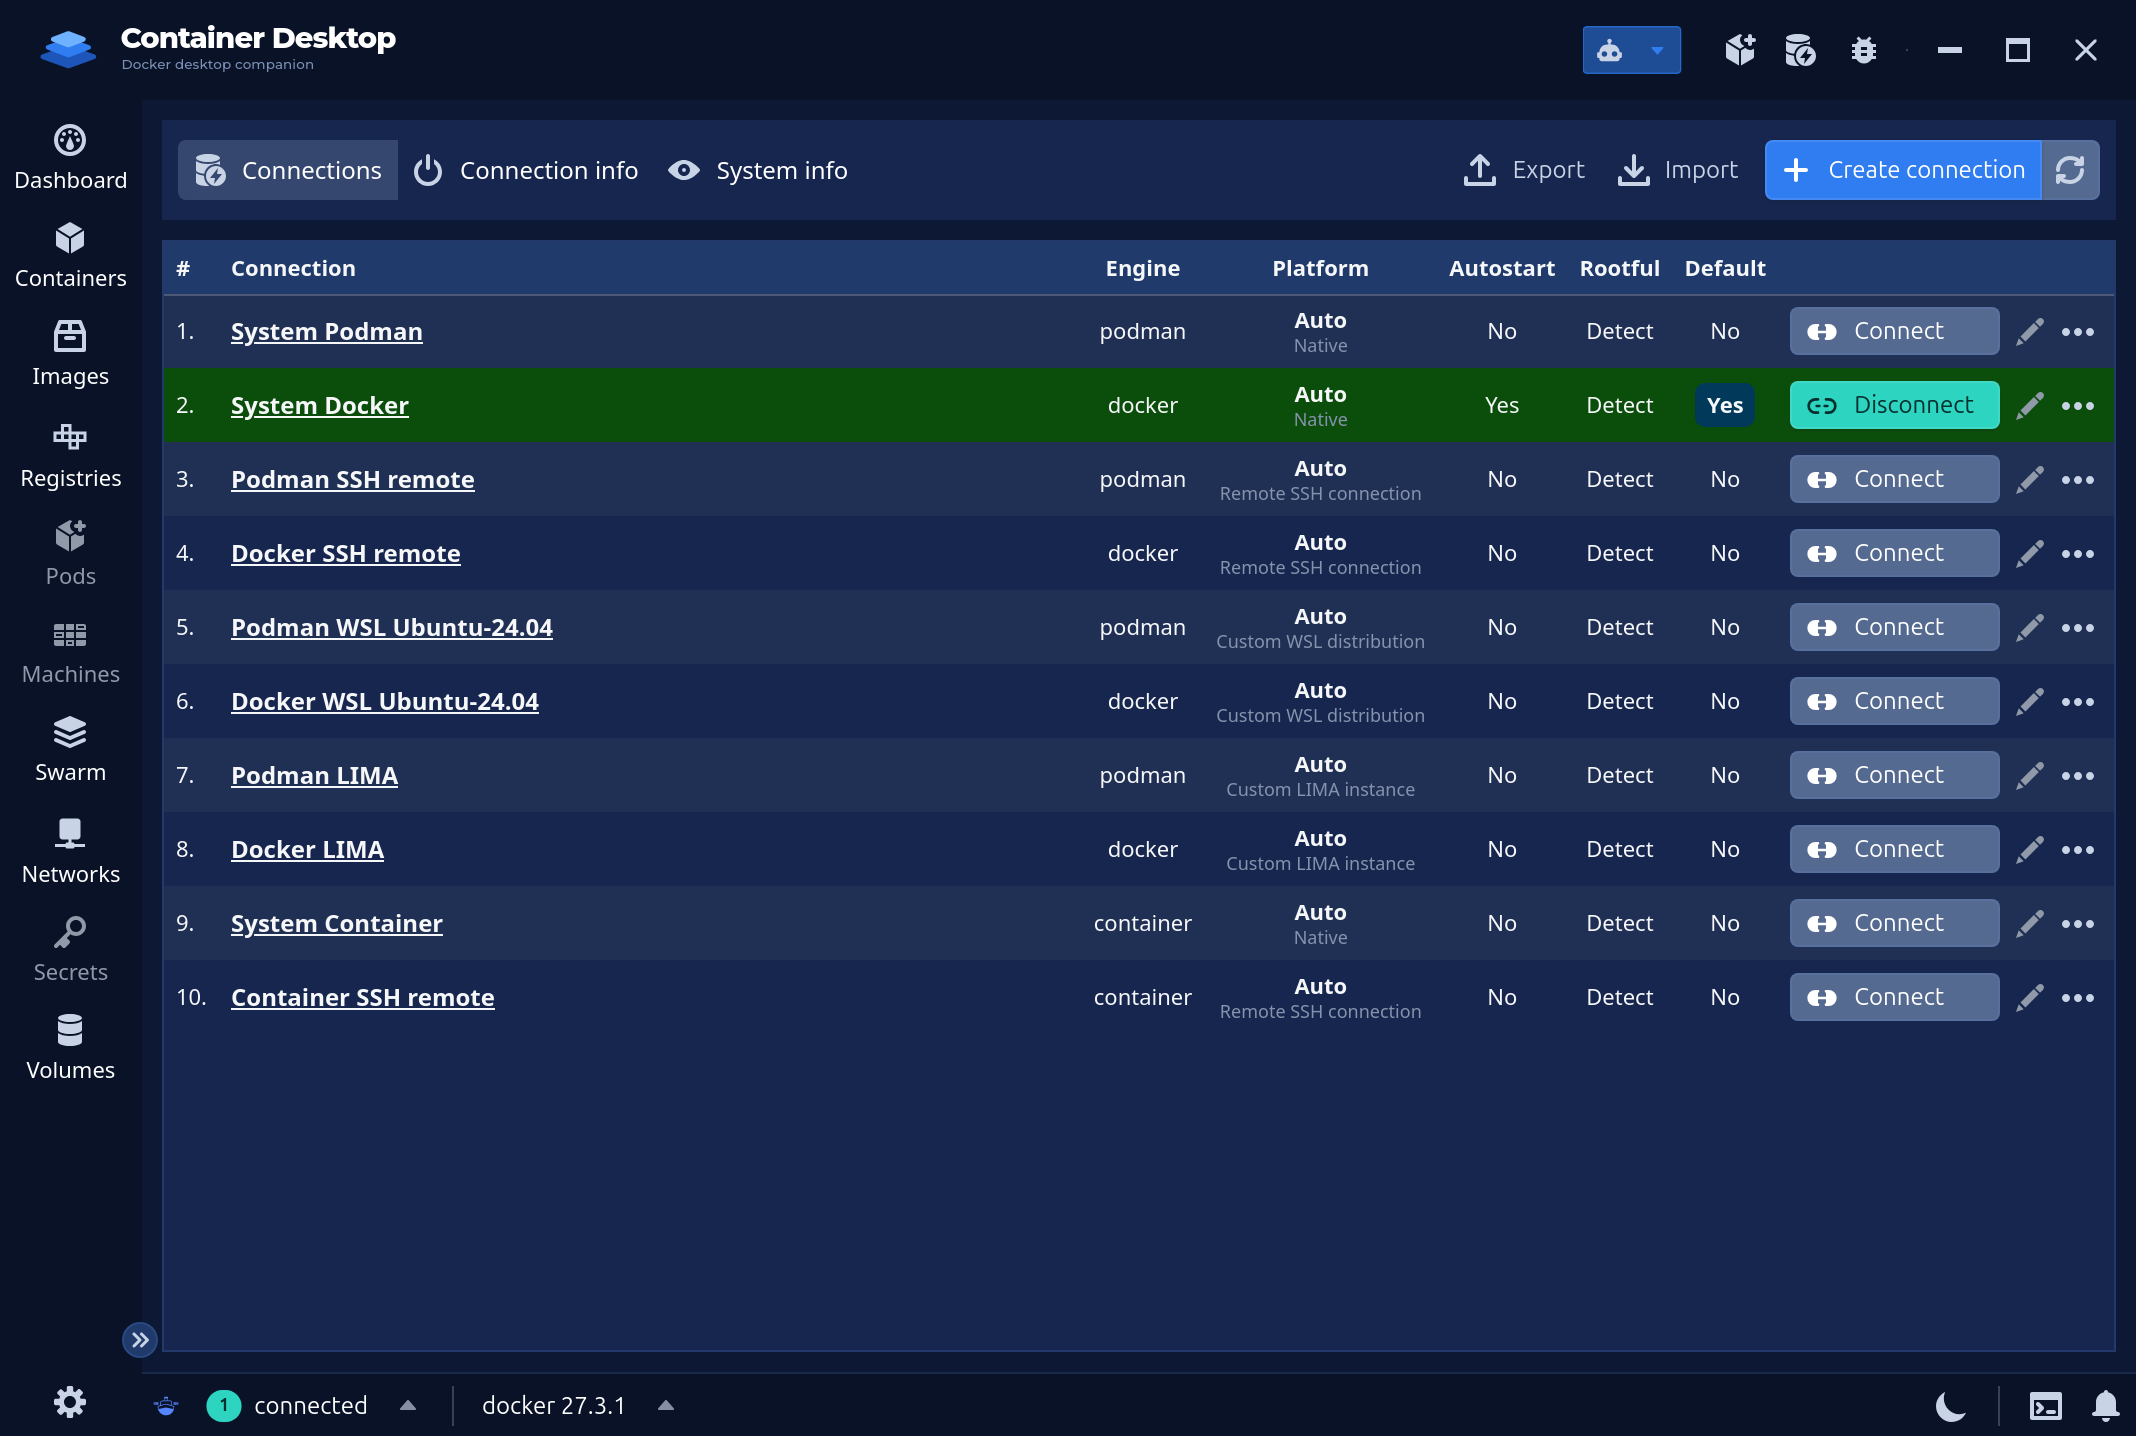Viewport: 2136px width, 1436px height.
Task: Click the Container Desktop logo
Action: click(68, 48)
